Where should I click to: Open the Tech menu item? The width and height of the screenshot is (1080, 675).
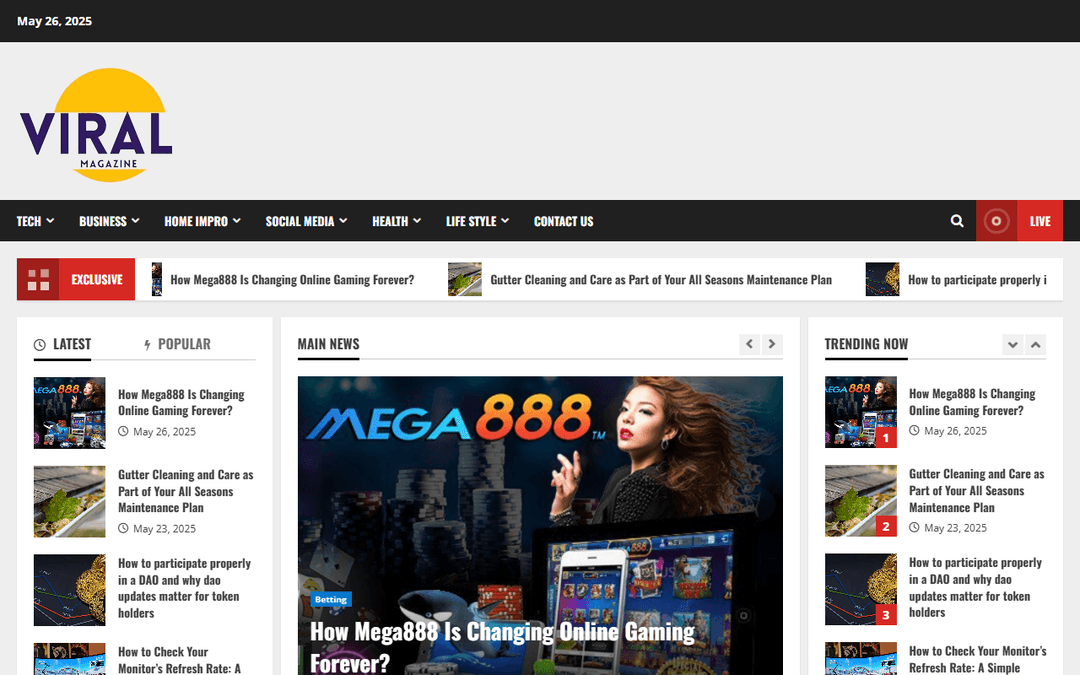[29, 221]
